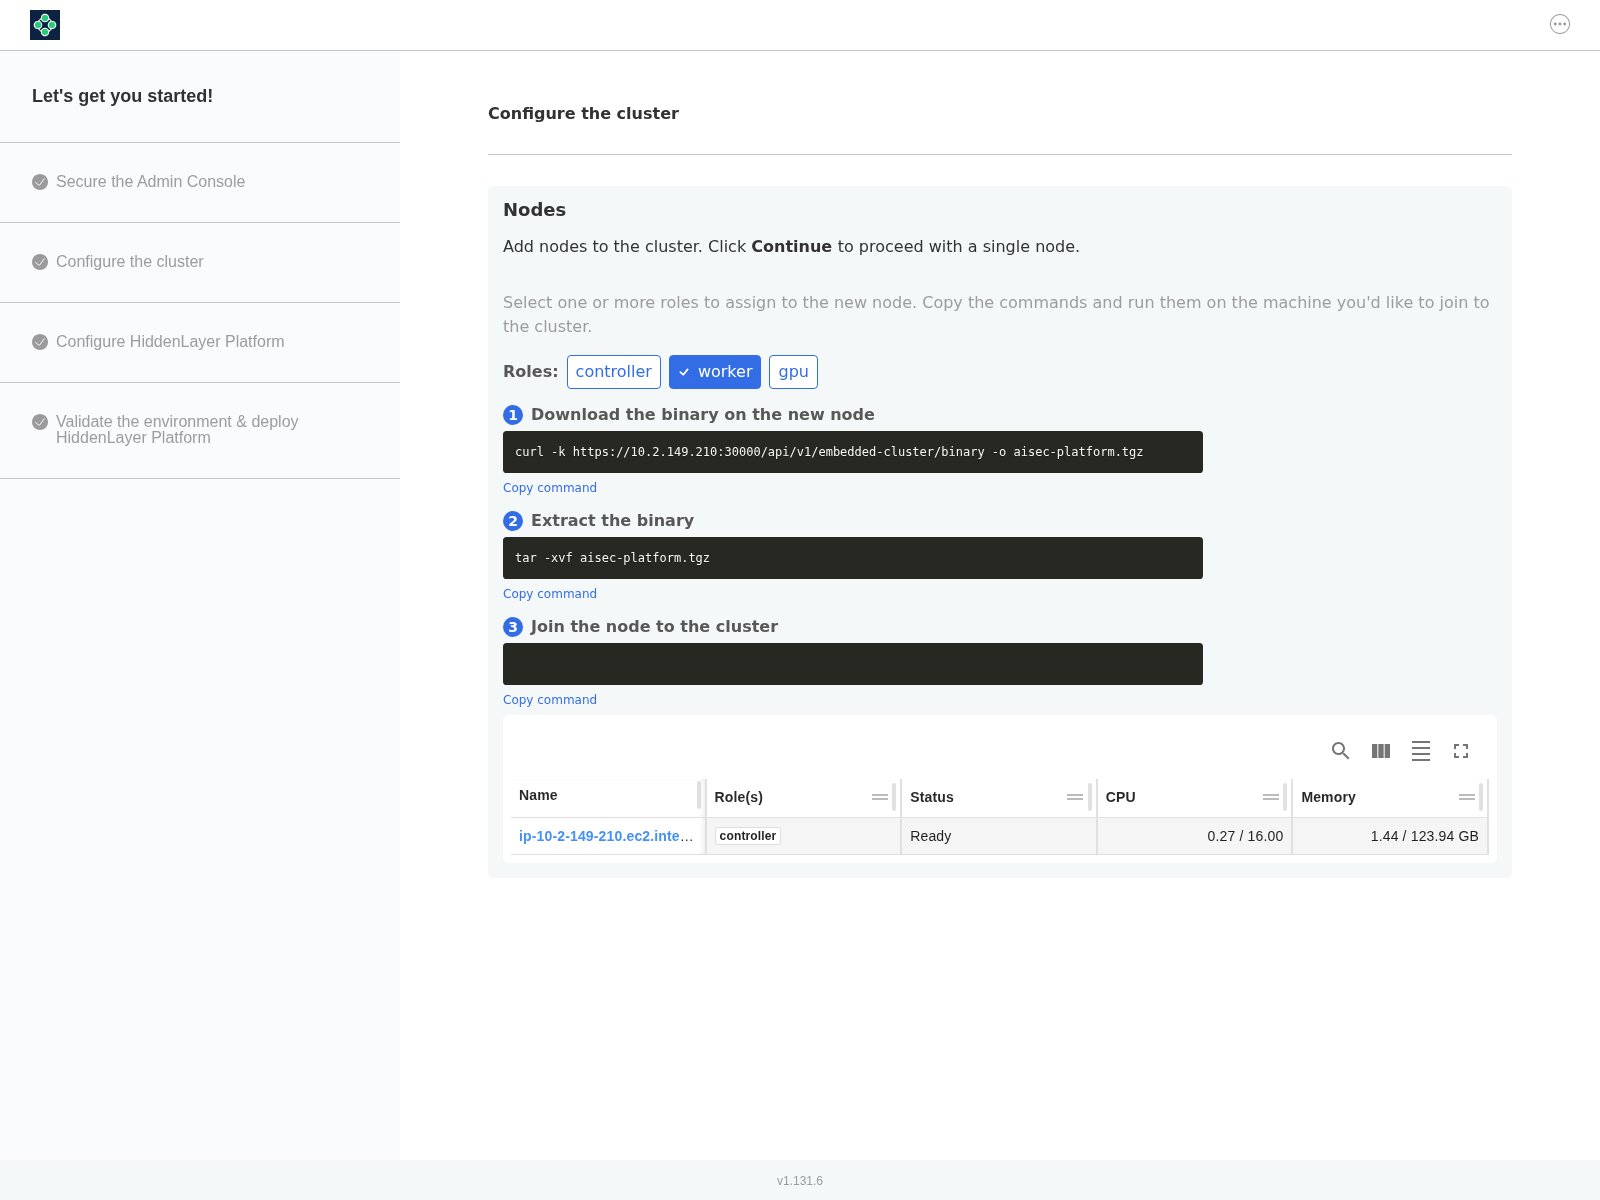
Task: Open Status column drag handle
Action: [1075, 797]
